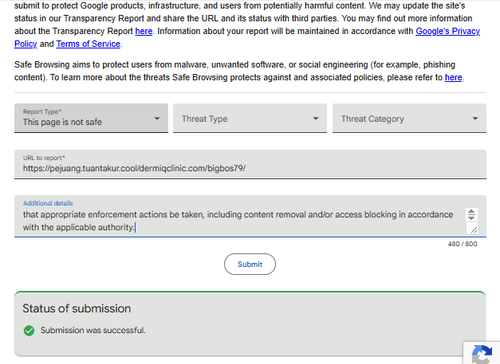Click the textarea scroll stepper arrows
The height and width of the screenshot is (364, 500).
coord(471,214)
